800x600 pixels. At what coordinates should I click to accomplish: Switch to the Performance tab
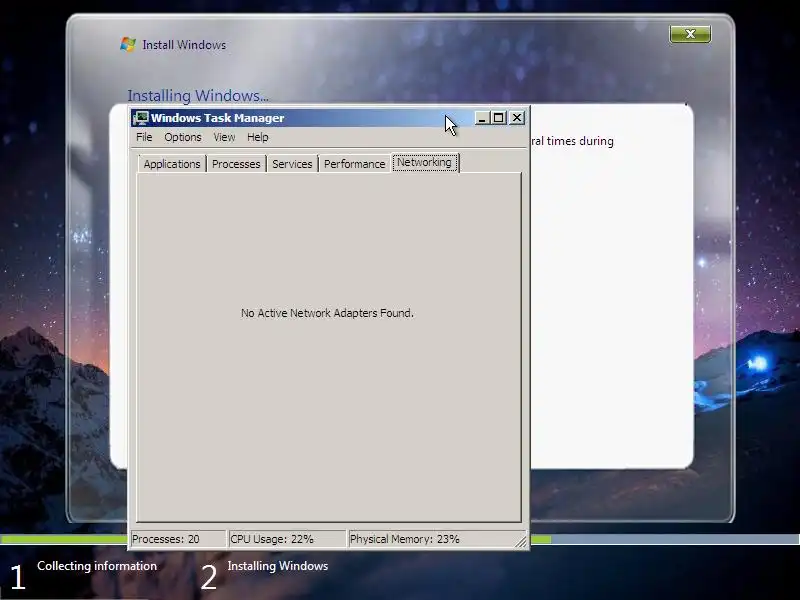pos(355,164)
